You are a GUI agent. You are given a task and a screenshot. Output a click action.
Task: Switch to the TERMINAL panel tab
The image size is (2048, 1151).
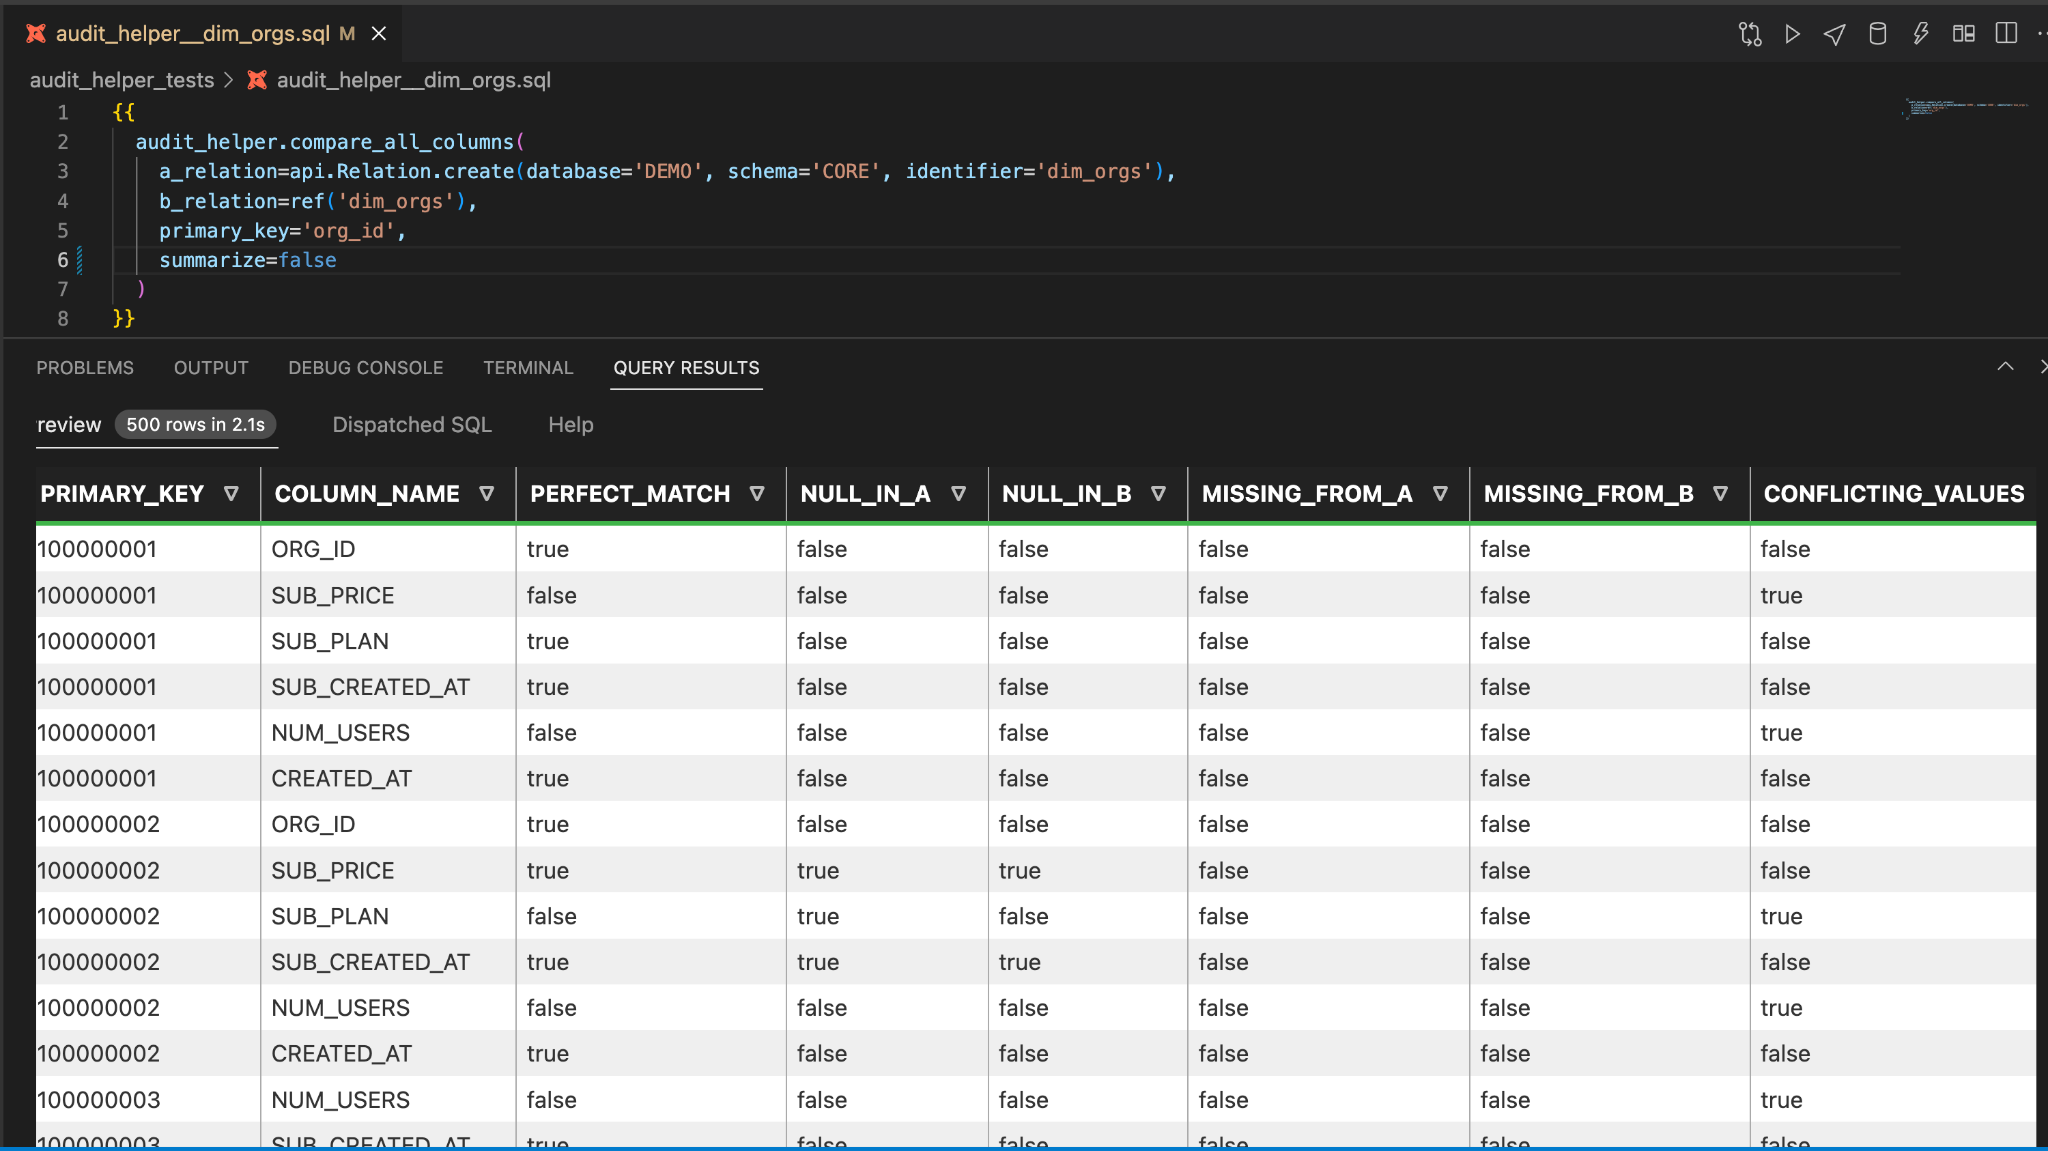tap(528, 368)
